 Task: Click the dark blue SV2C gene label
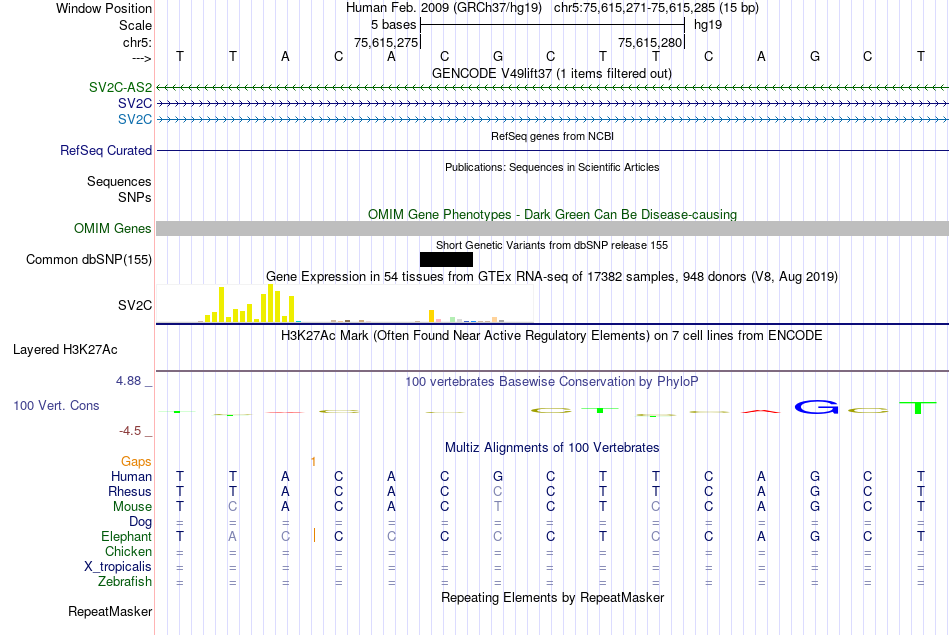(x=135, y=103)
